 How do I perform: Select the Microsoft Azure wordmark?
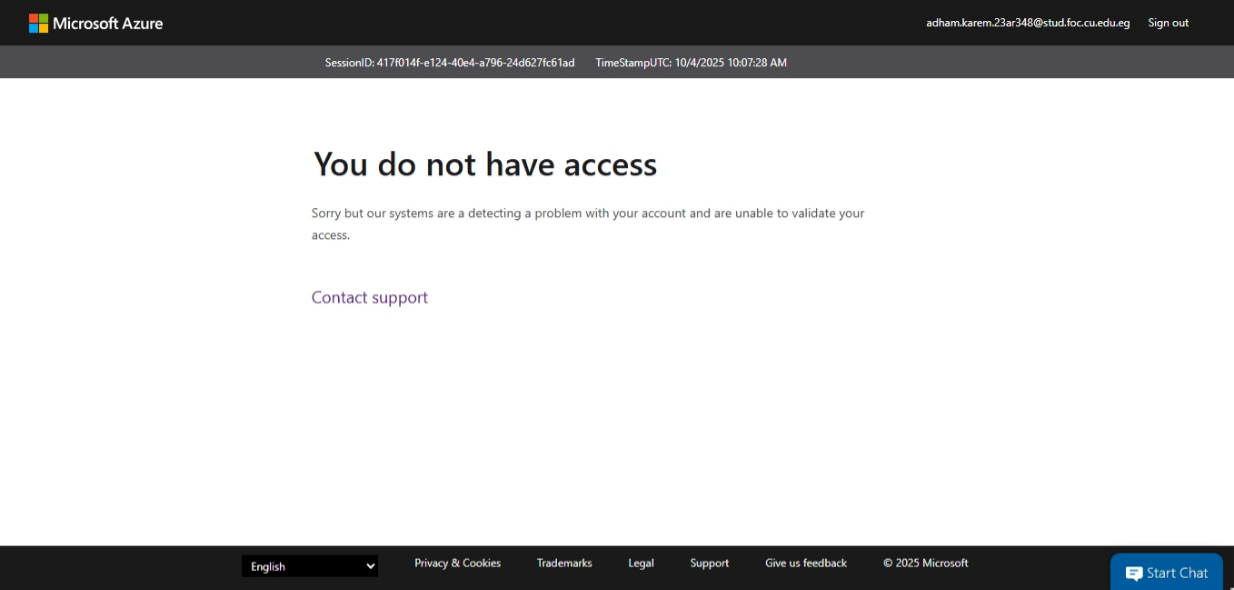point(108,23)
